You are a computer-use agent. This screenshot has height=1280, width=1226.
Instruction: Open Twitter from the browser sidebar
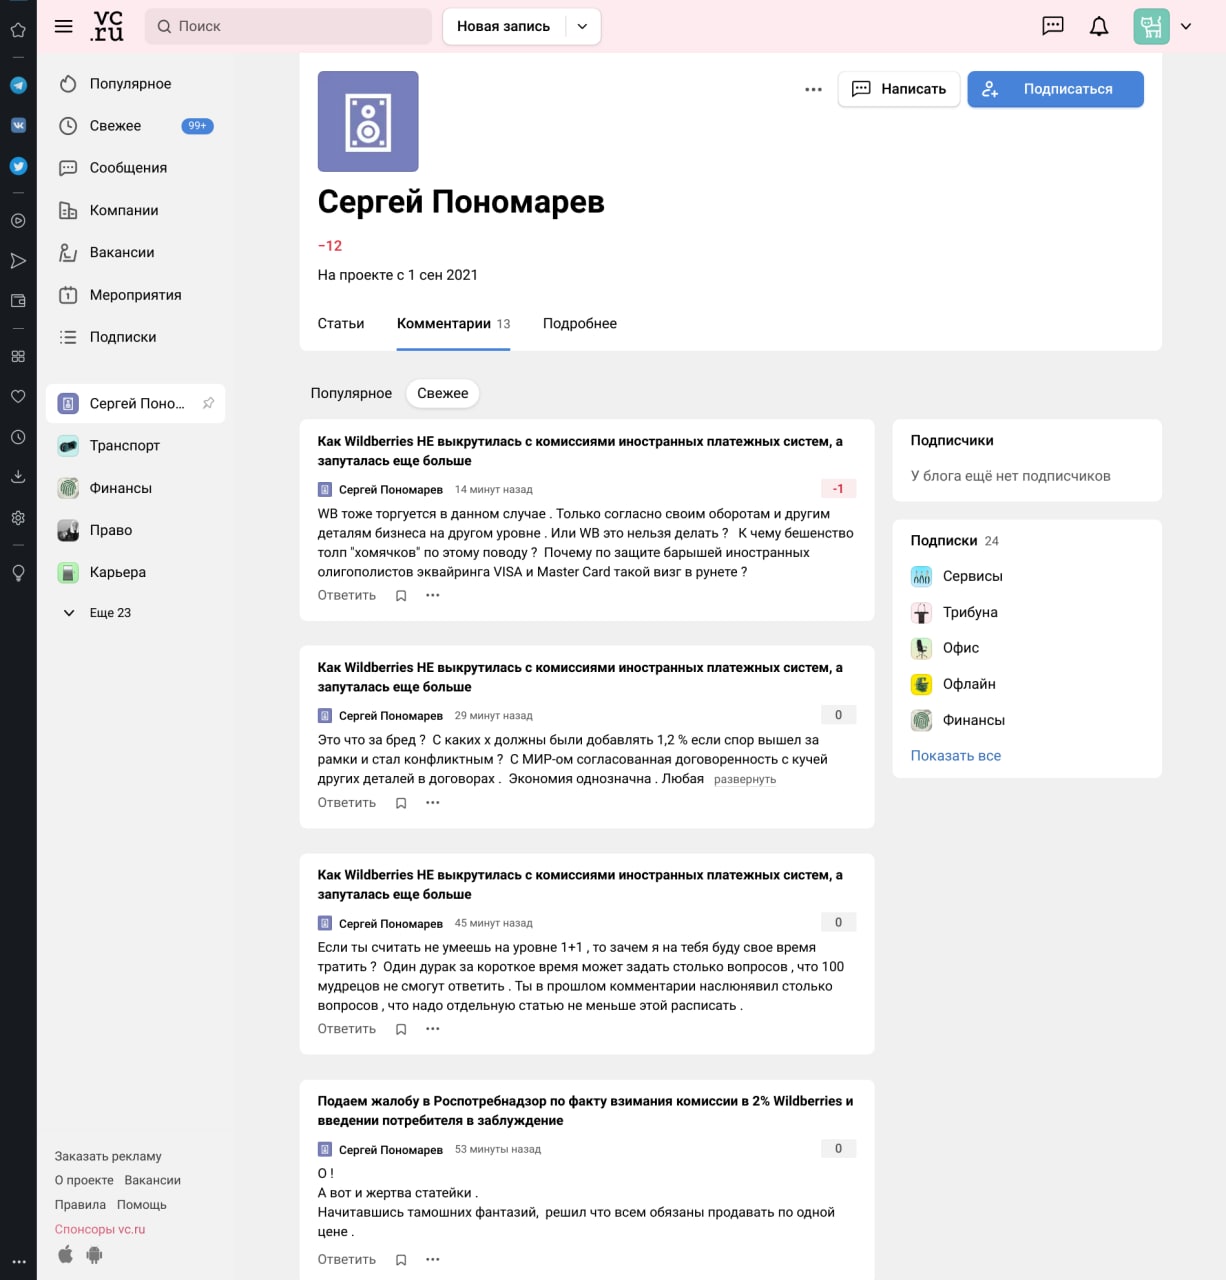pos(18,167)
